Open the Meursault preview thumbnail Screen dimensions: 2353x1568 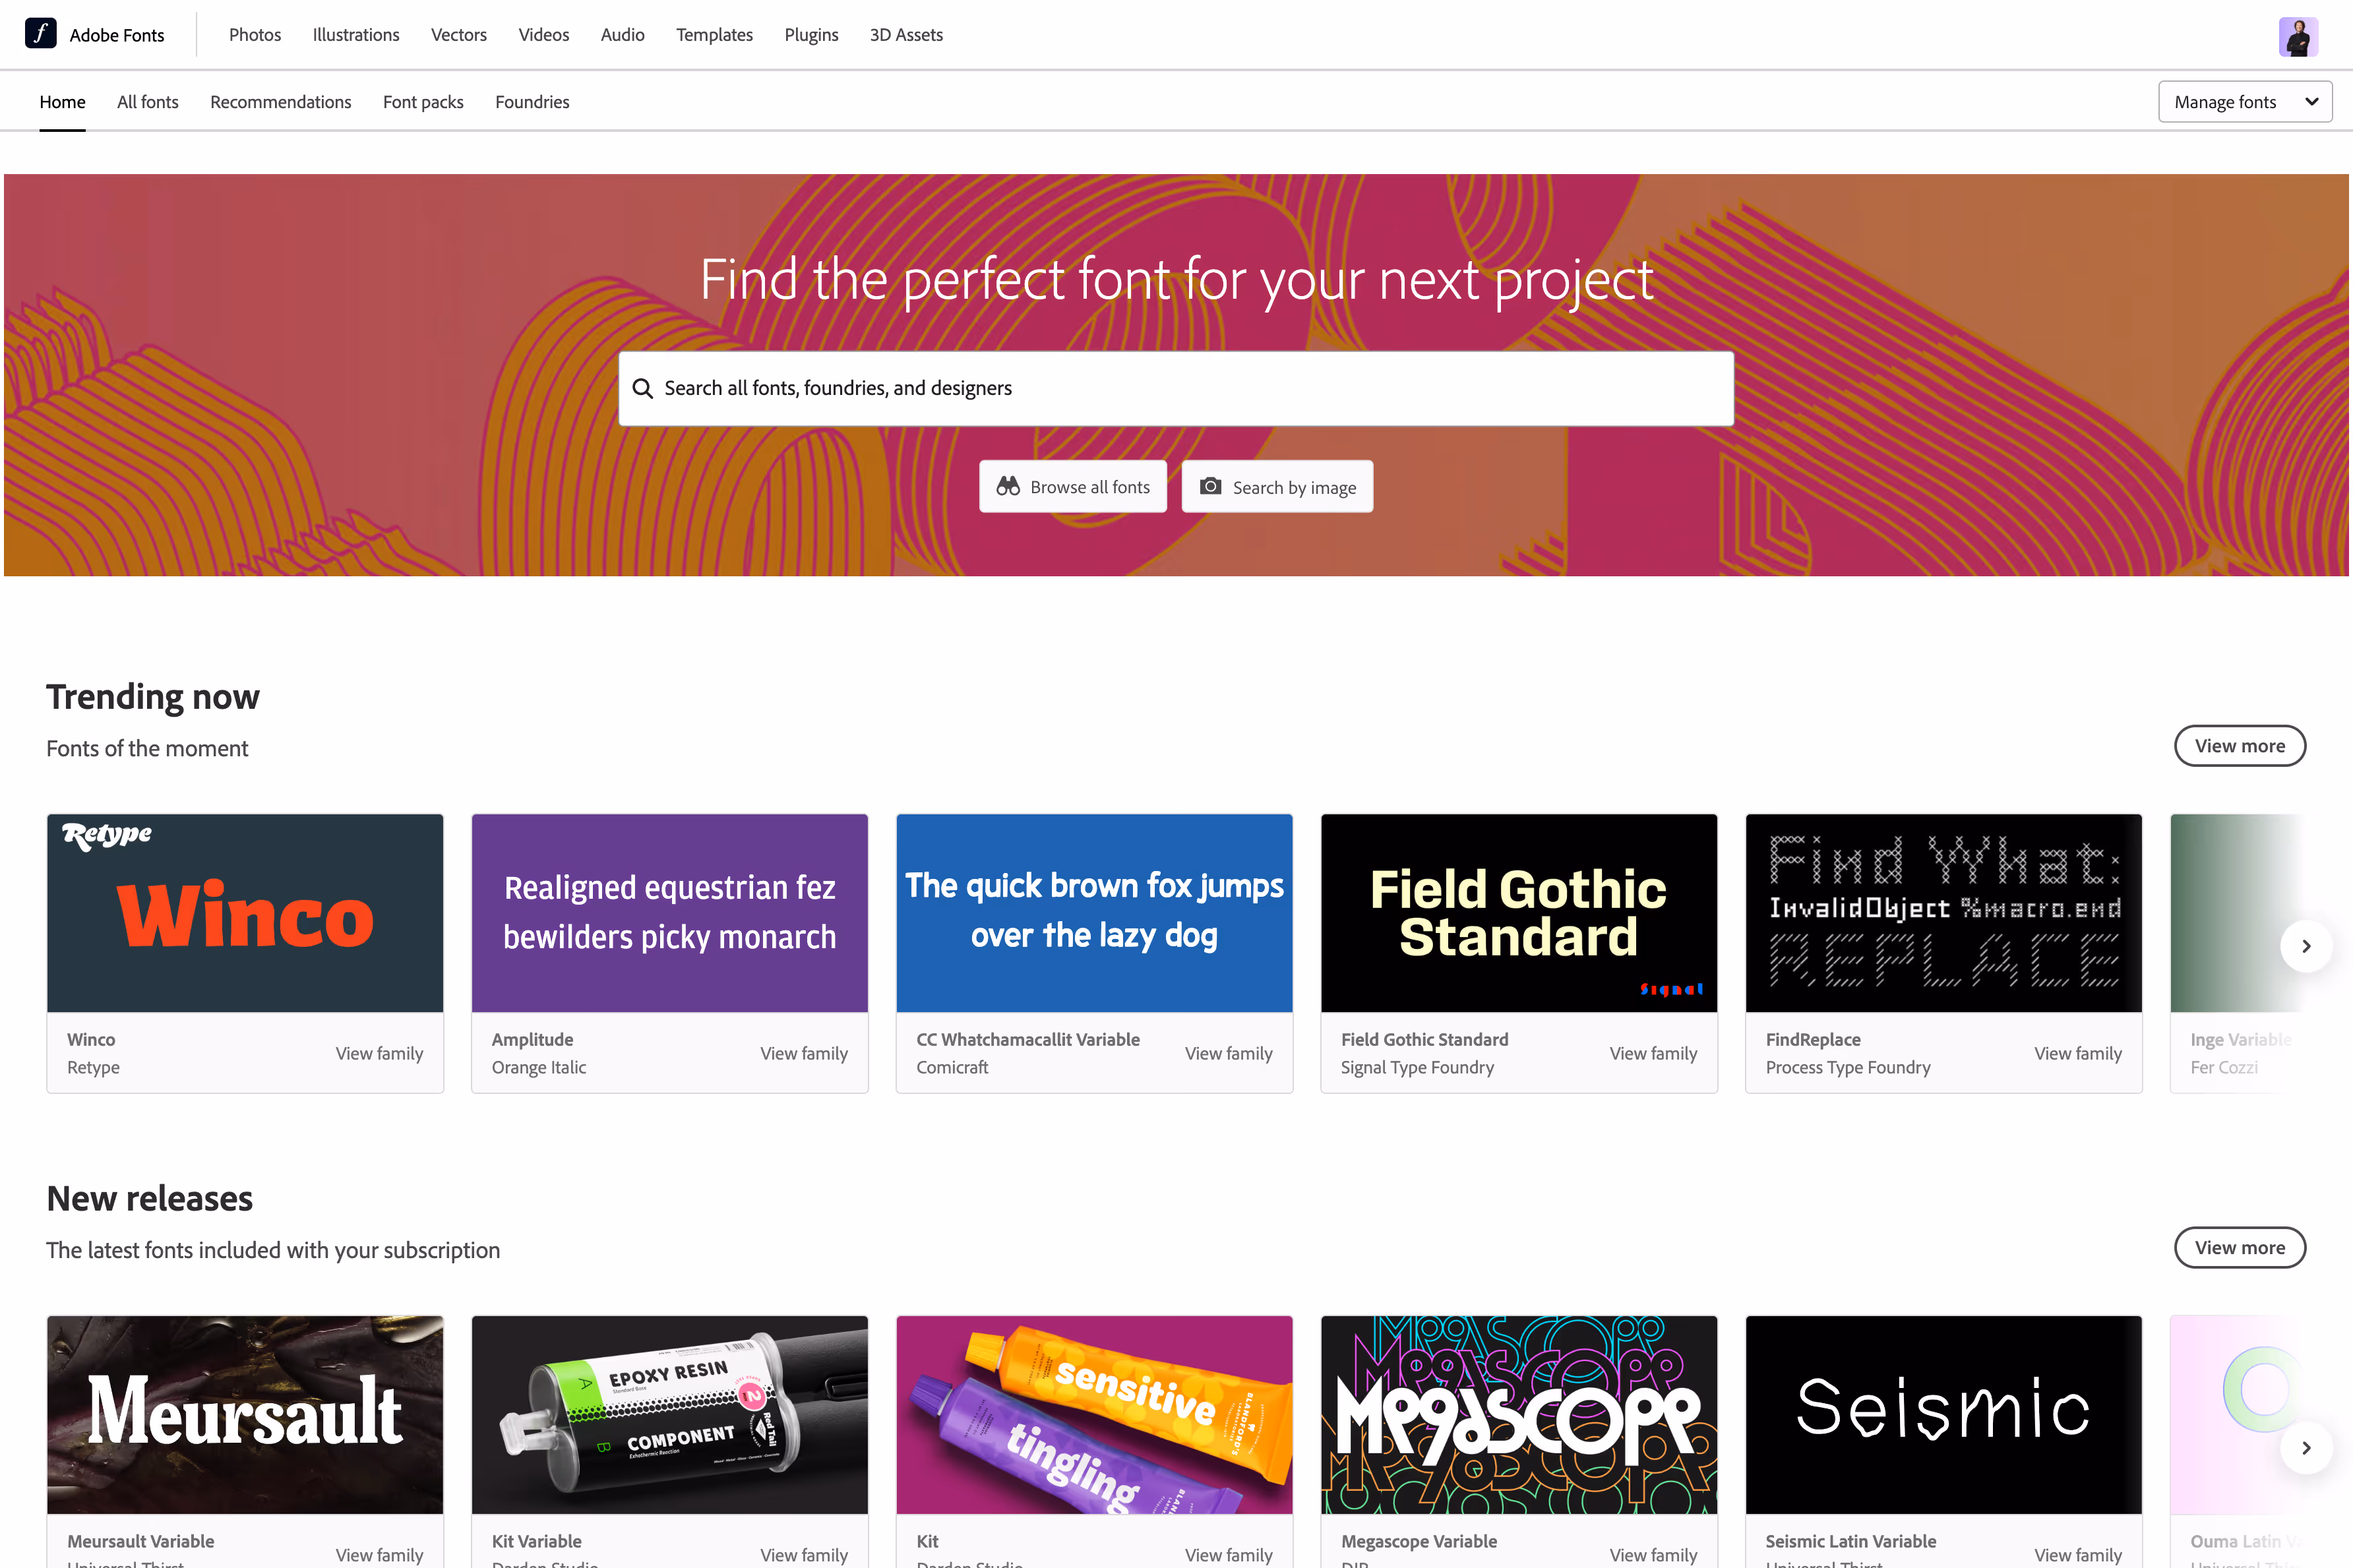coord(245,1414)
